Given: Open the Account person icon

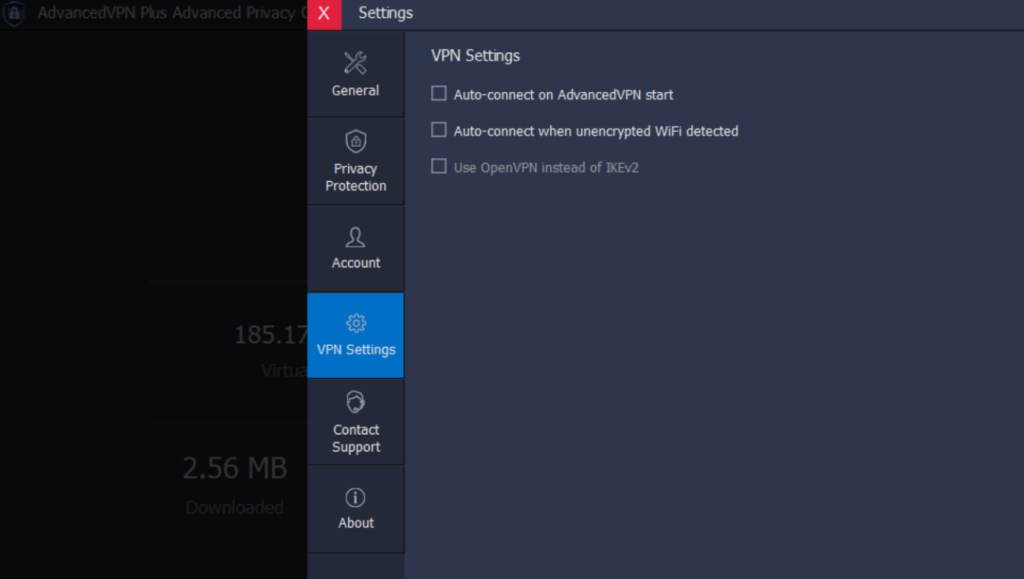Looking at the screenshot, I should [x=355, y=237].
